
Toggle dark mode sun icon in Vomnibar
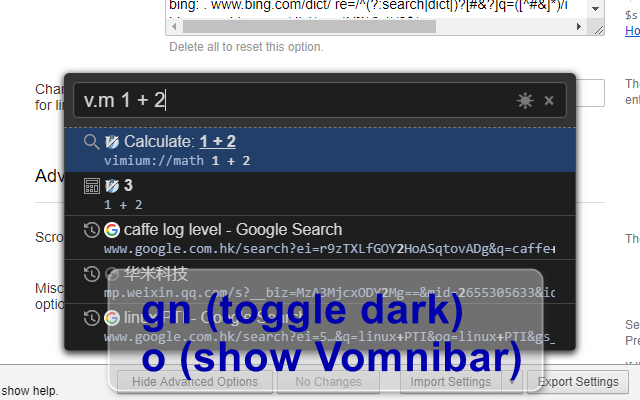click(x=525, y=100)
